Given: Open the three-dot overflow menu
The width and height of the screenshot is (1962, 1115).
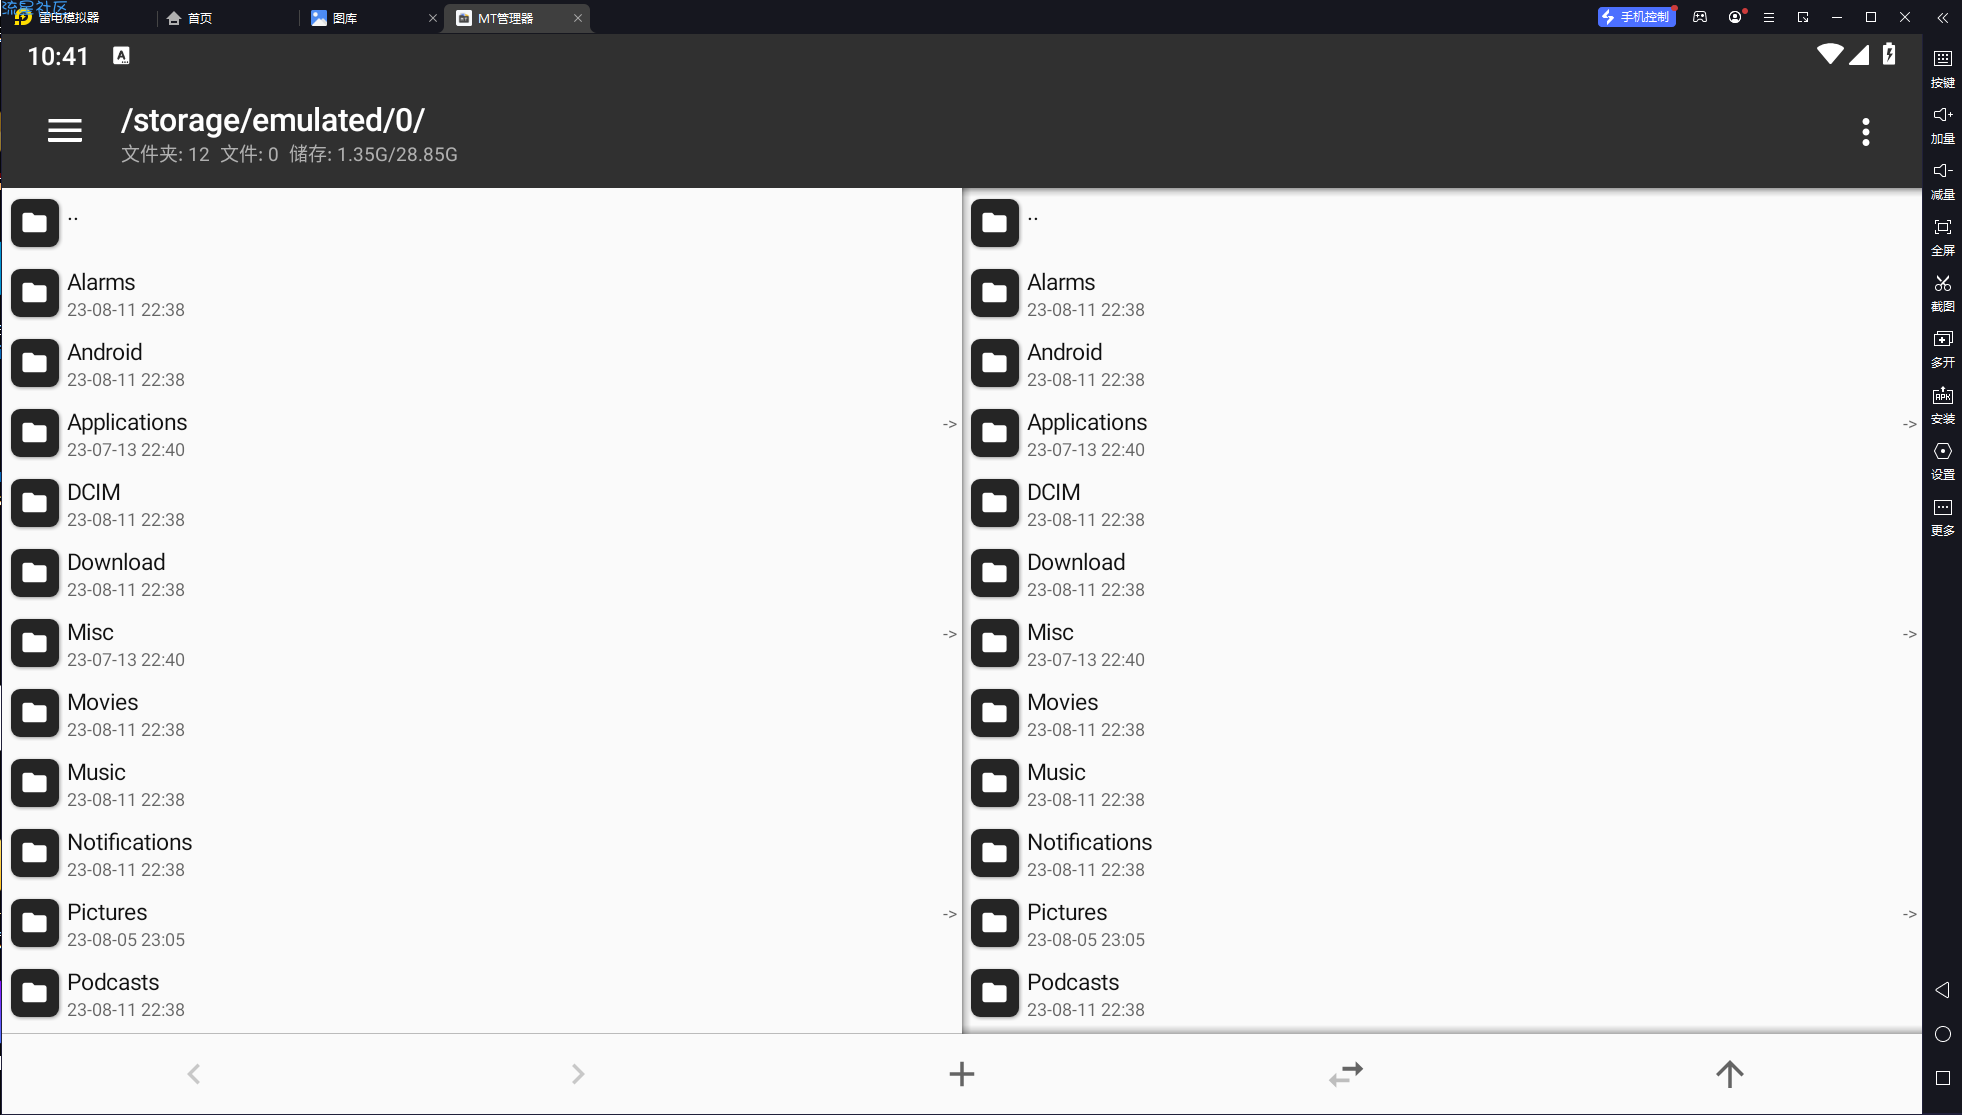Looking at the screenshot, I should [1865, 132].
